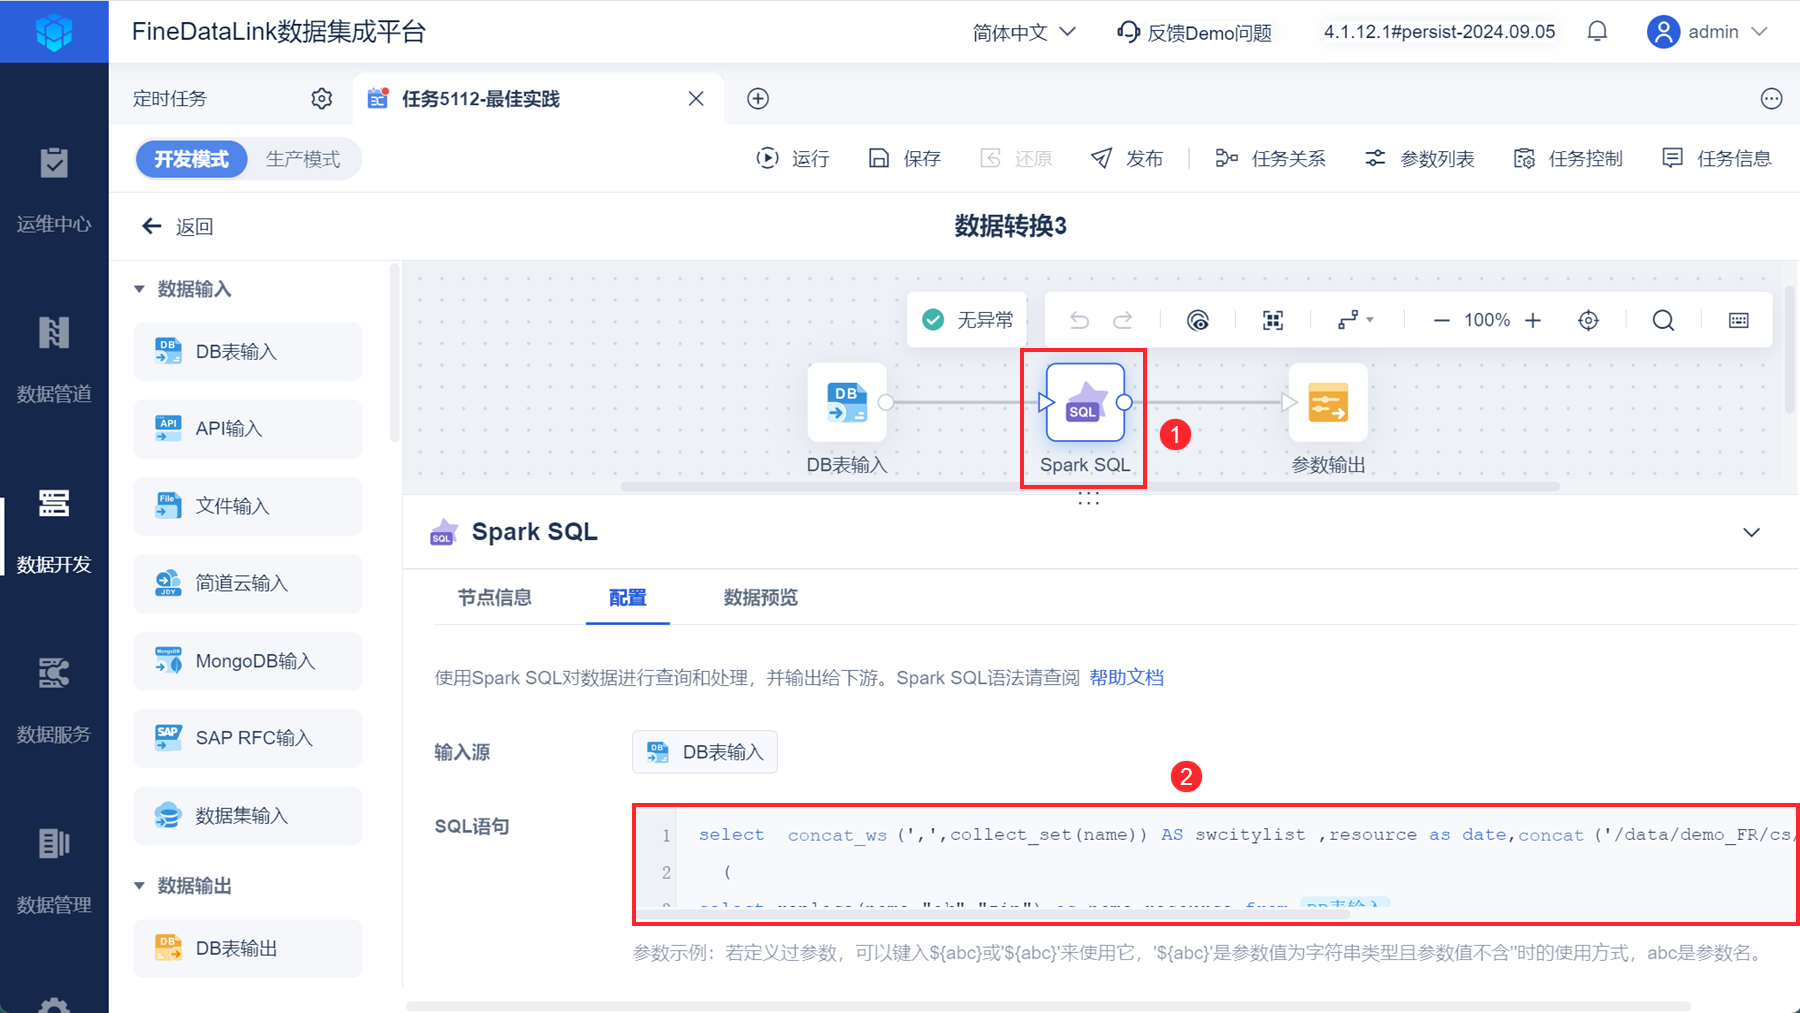Open the 帮助文档 link
The image size is (1800, 1013).
[1127, 677]
